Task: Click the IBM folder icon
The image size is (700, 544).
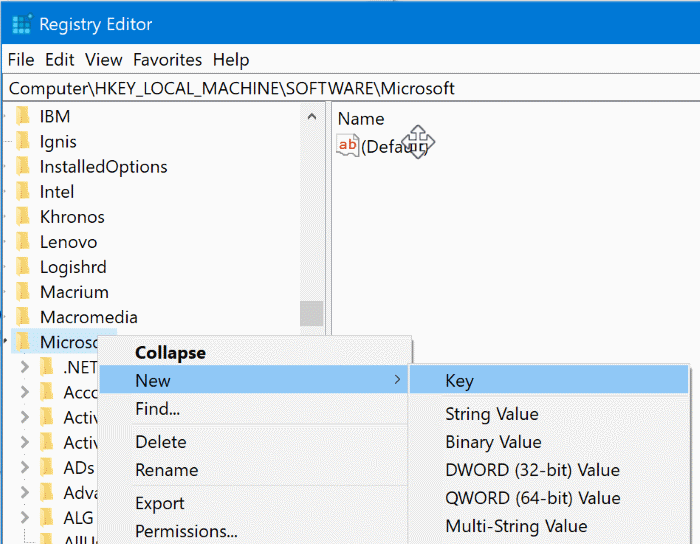Action: (23, 116)
